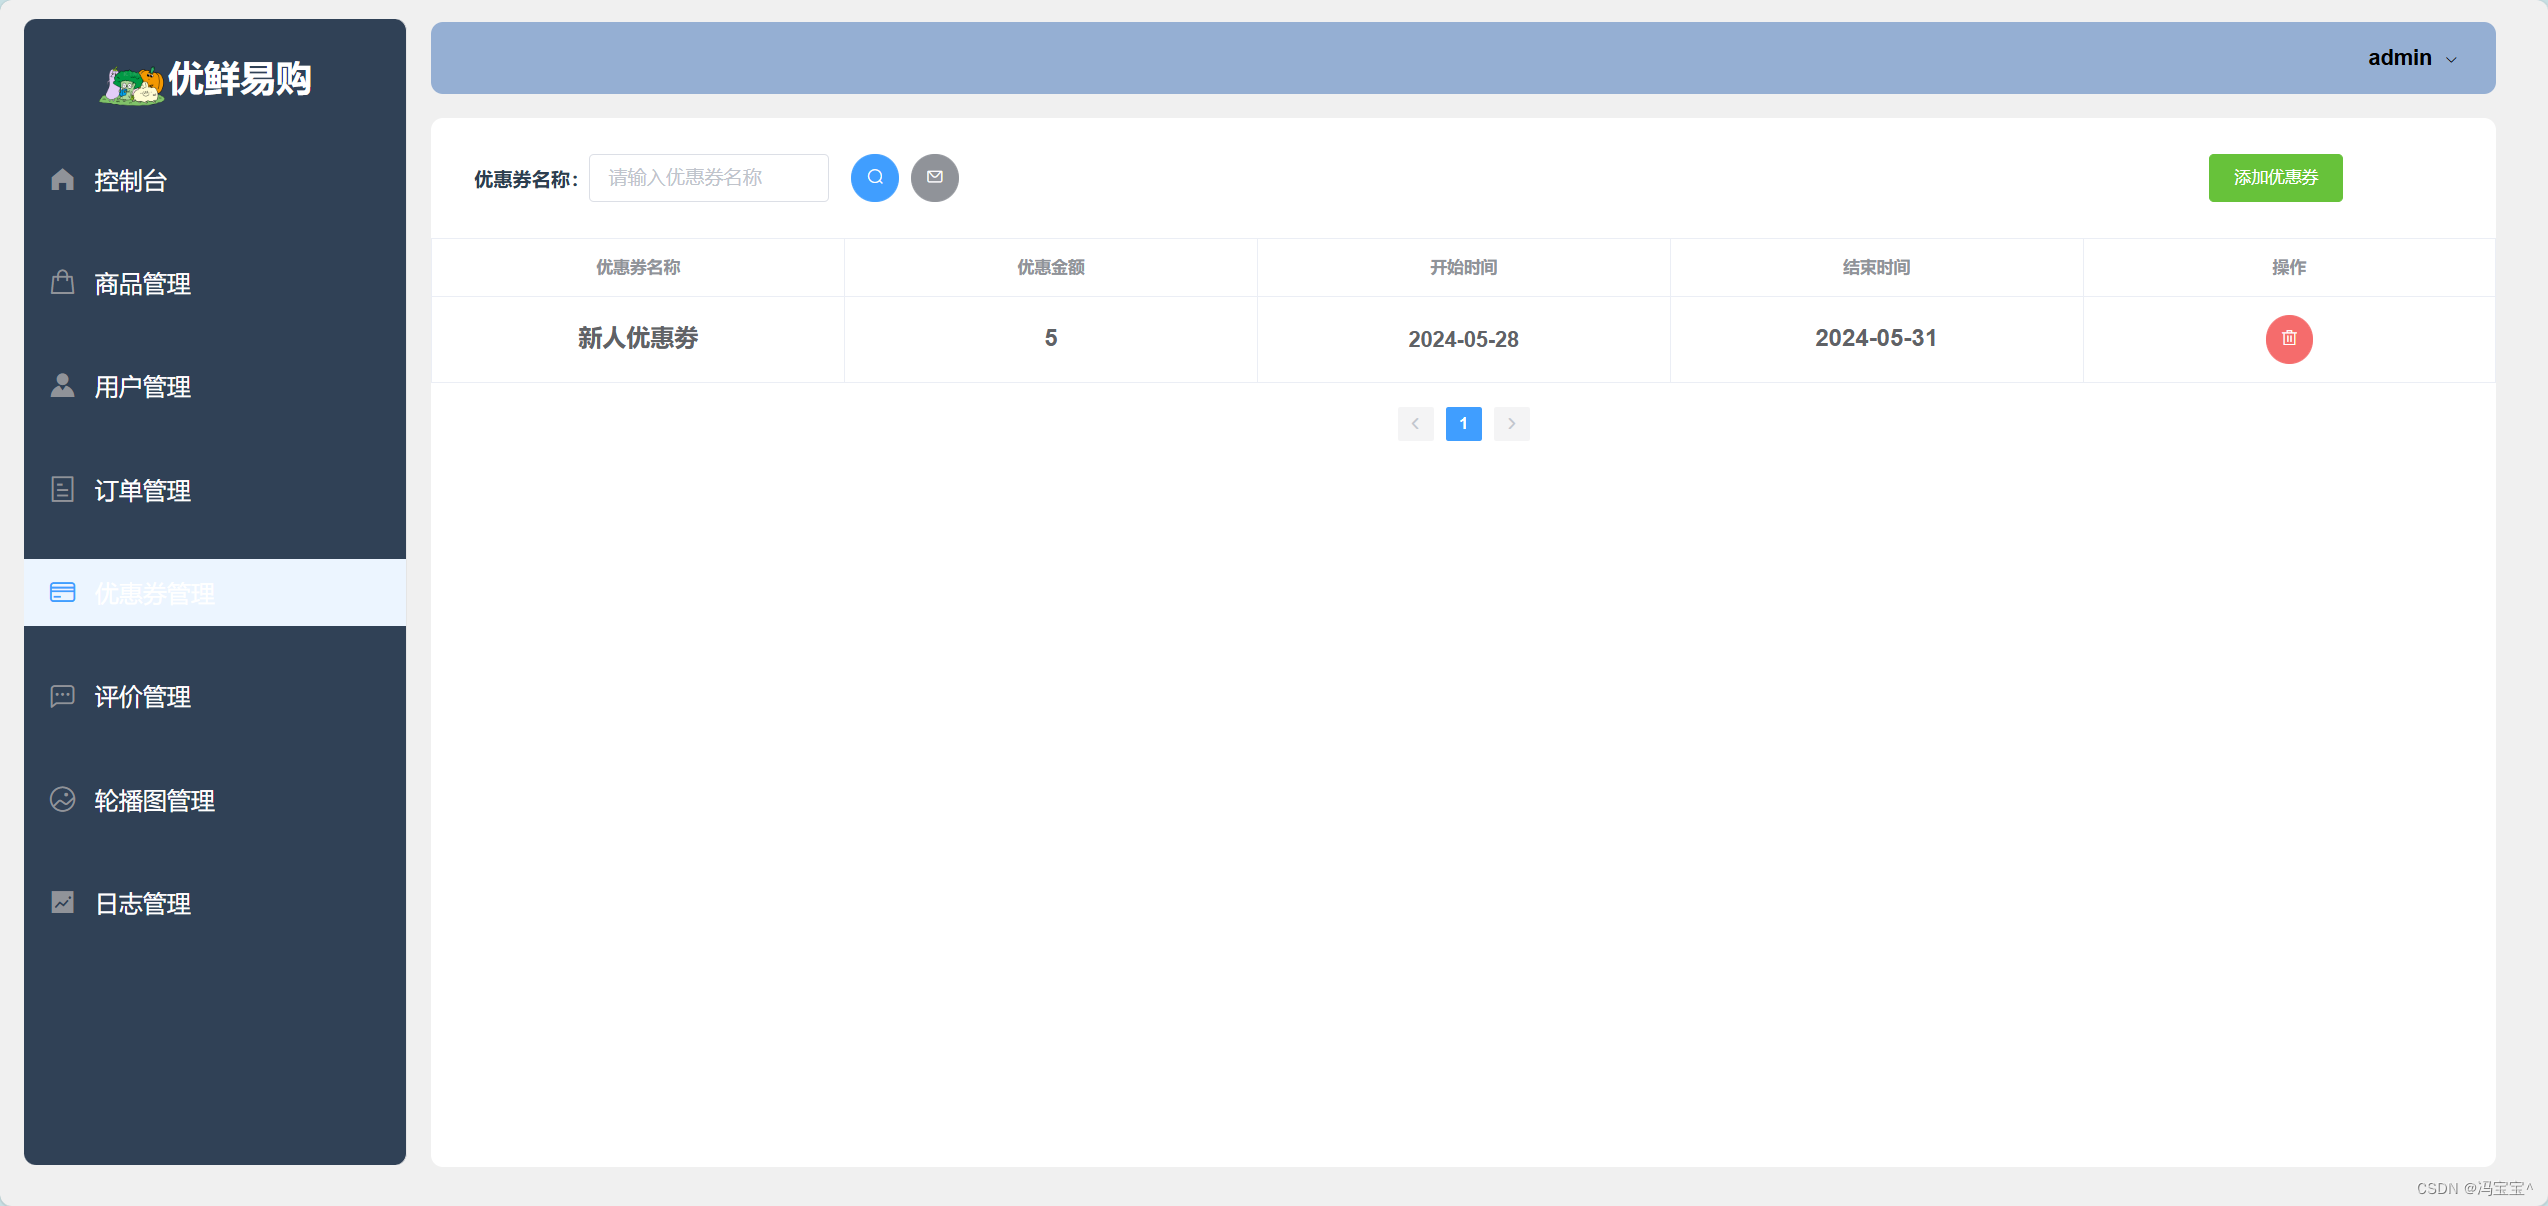Go to the next page arrow
Viewport: 2548px width, 1206px height.
click(x=1511, y=424)
